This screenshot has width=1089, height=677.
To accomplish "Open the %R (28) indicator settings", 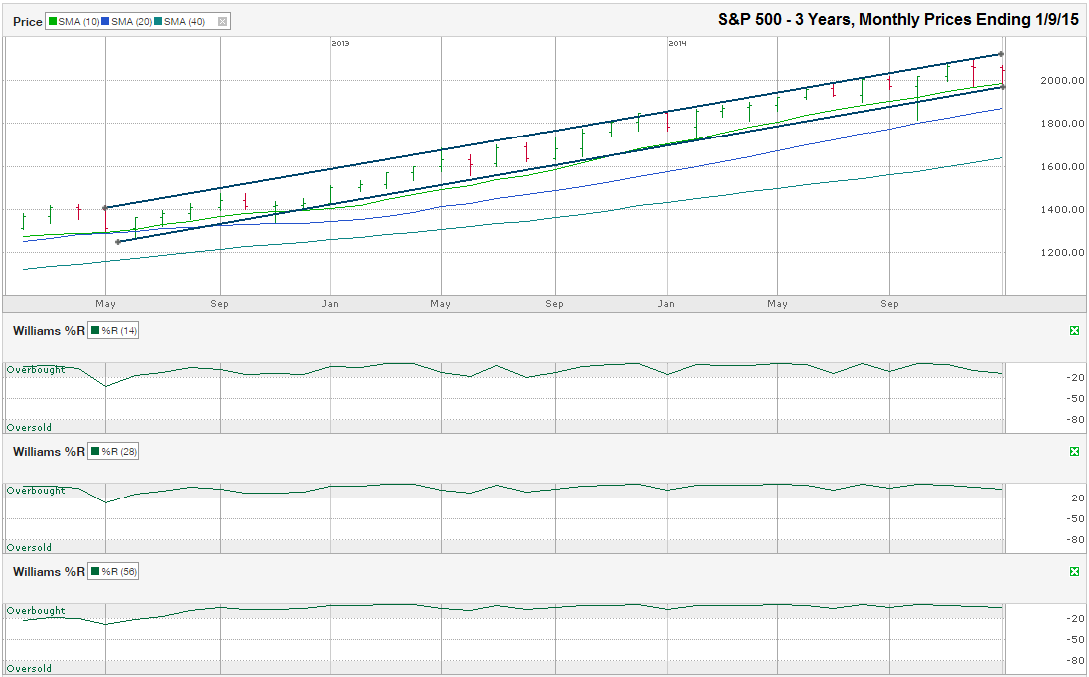I will 113,451.
